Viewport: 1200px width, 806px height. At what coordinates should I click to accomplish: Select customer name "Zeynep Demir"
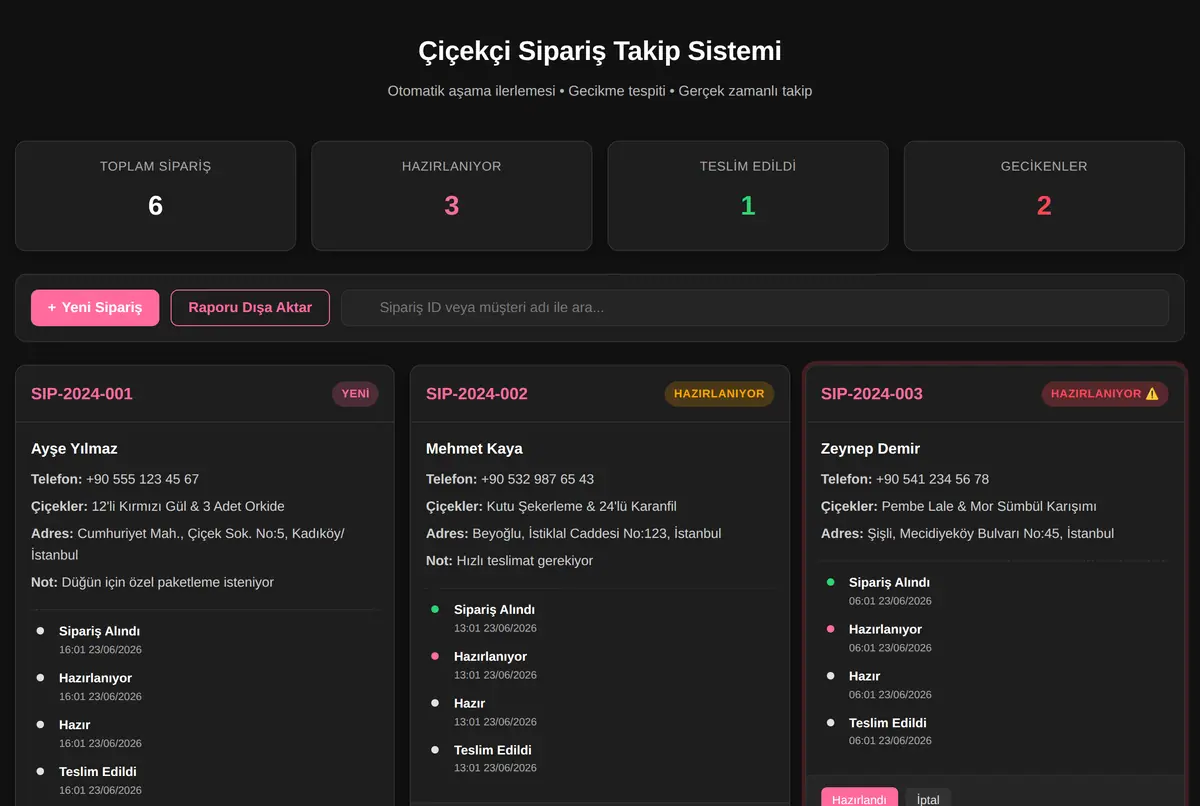870,449
